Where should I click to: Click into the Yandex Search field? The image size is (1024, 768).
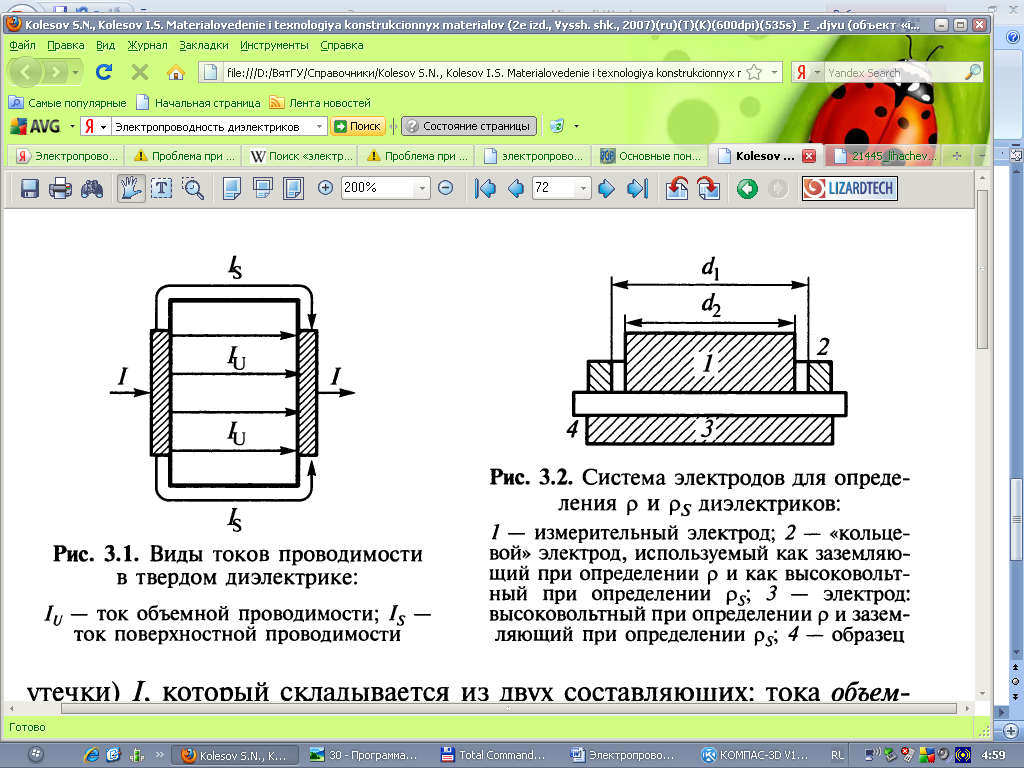[x=893, y=72]
